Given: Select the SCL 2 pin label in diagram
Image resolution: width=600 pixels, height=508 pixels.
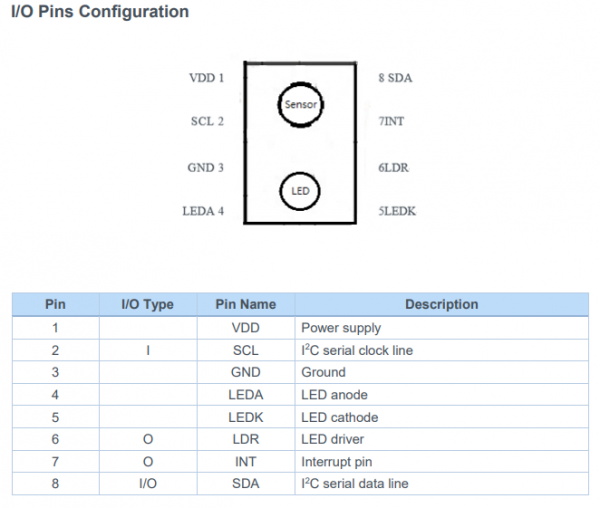Looking at the screenshot, I should pyautogui.click(x=207, y=122).
